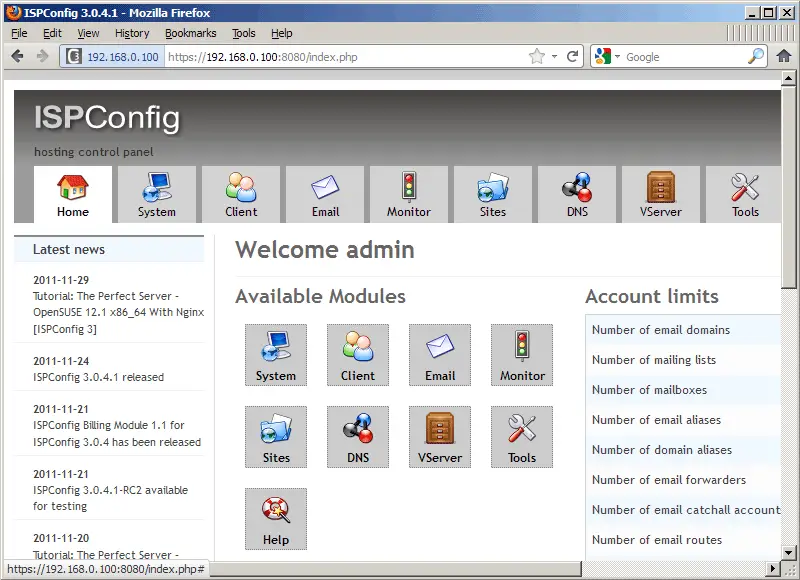Open the Email module under Available Modules

[x=440, y=355]
